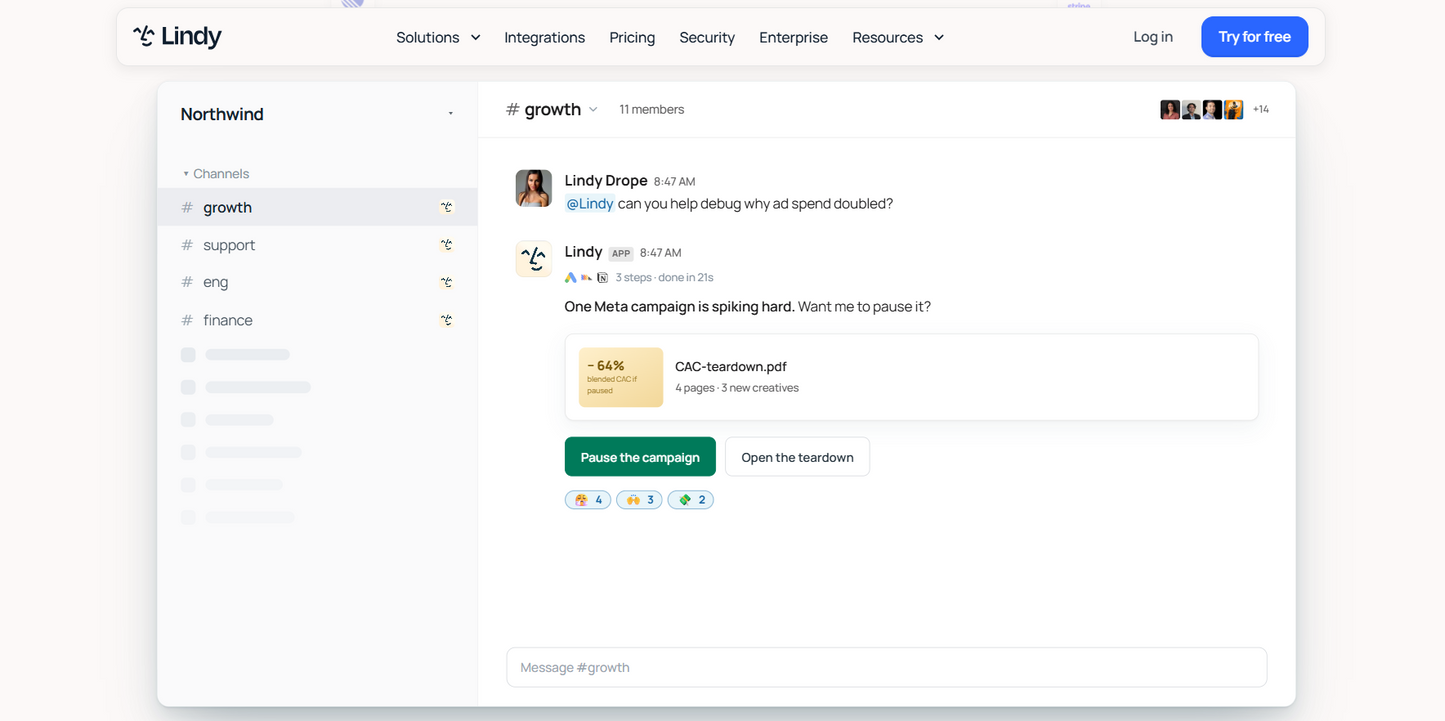Select the growth channel in sidebar
The width and height of the screenshot is (1445, 721).
[317, 207]
